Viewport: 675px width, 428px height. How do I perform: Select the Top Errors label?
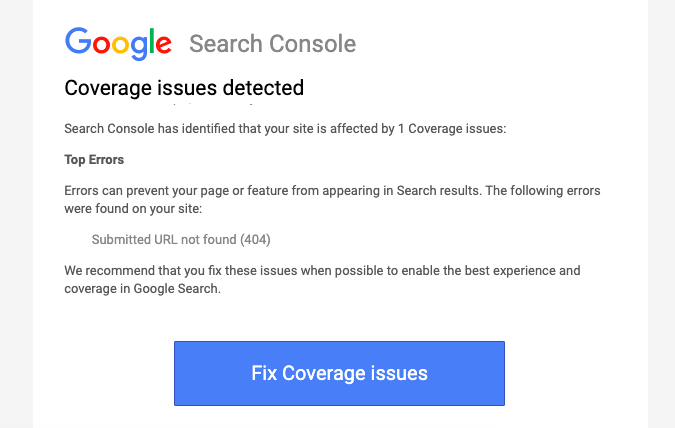(94, 159)
